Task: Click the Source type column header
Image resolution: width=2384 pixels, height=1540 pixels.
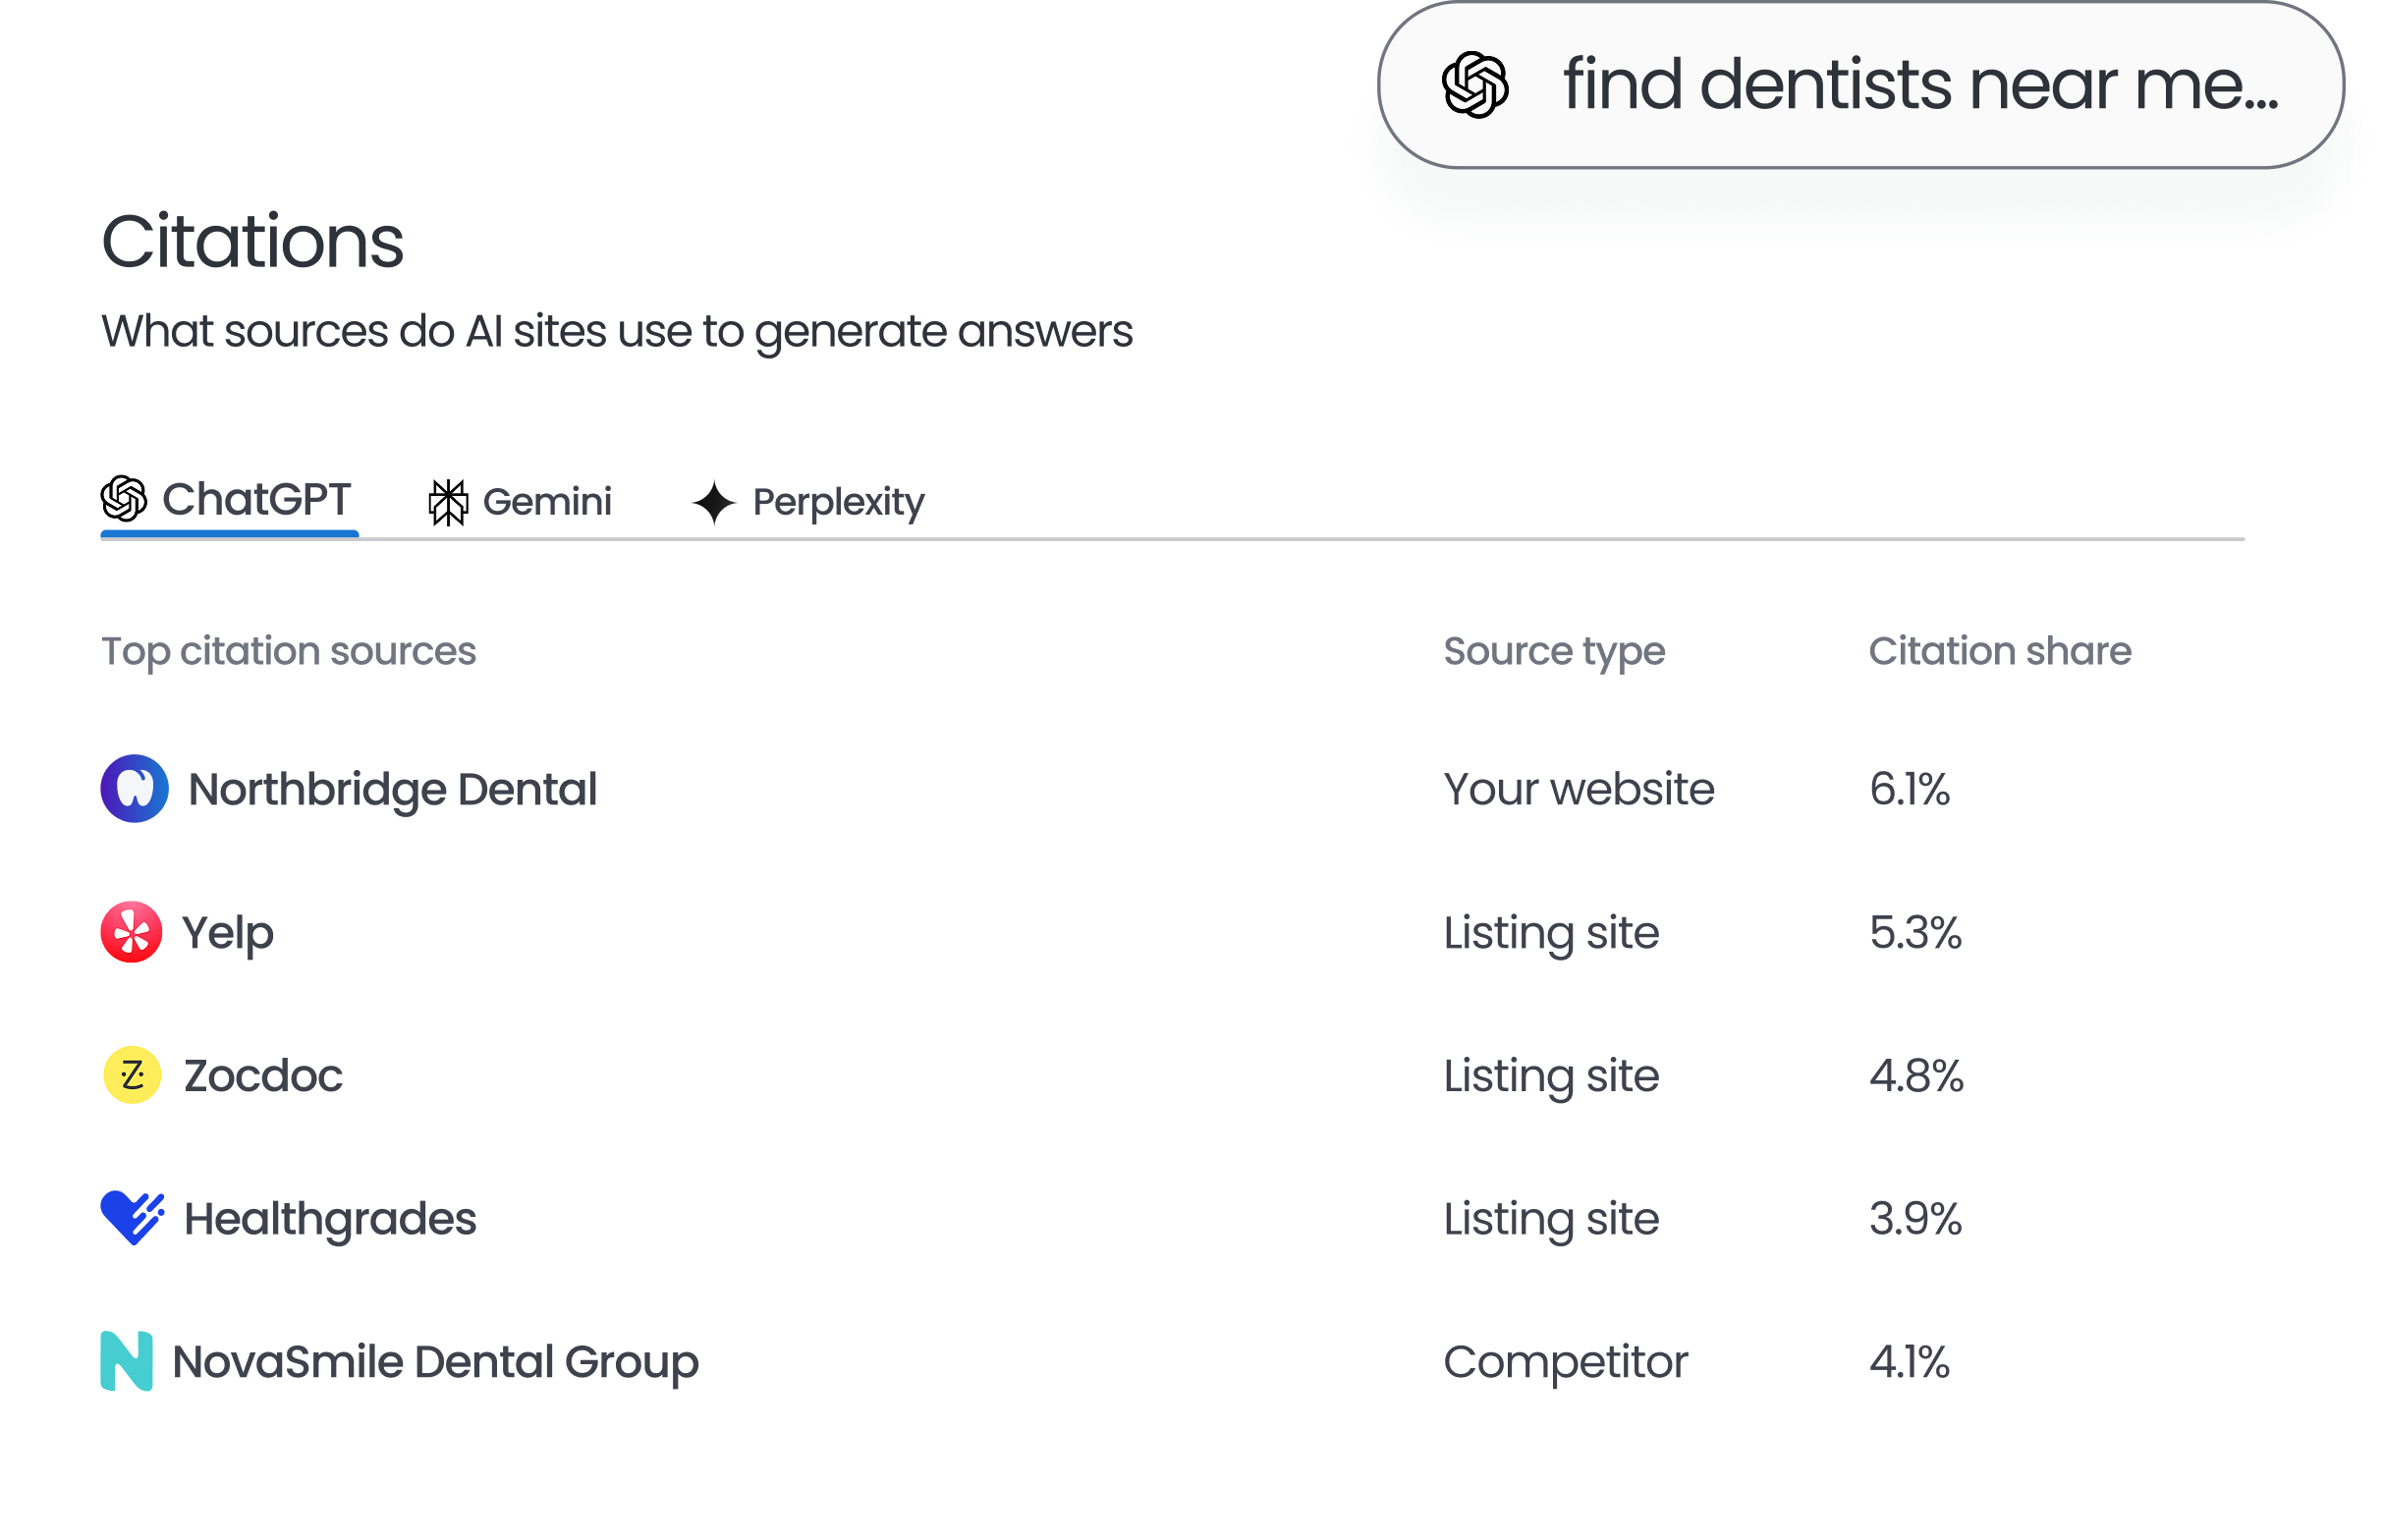Action: point(1554,650)
